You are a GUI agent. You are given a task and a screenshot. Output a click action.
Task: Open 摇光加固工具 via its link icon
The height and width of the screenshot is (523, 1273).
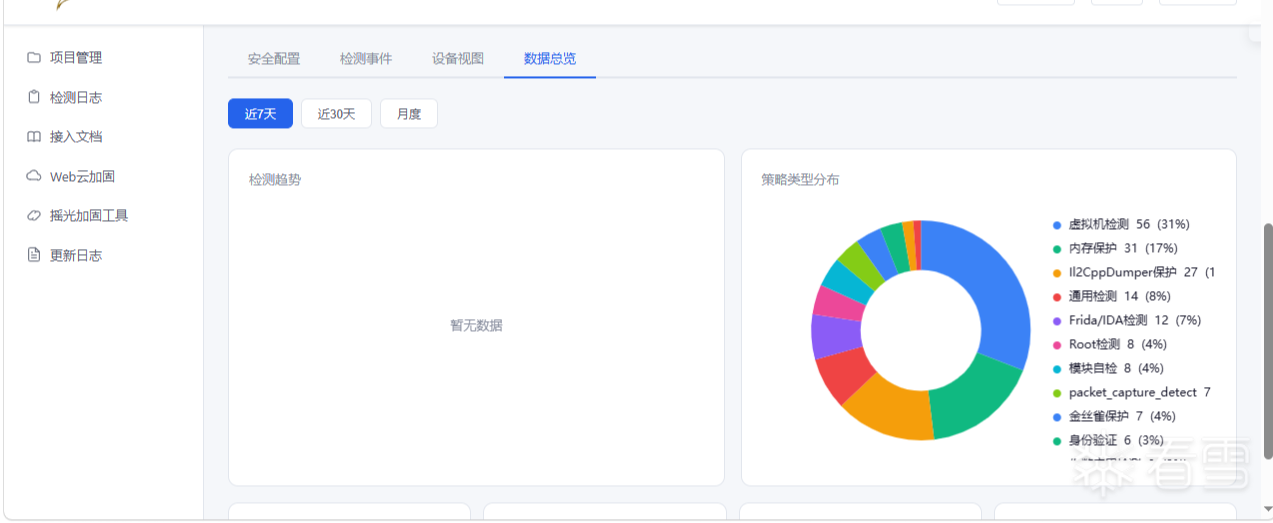34,216
